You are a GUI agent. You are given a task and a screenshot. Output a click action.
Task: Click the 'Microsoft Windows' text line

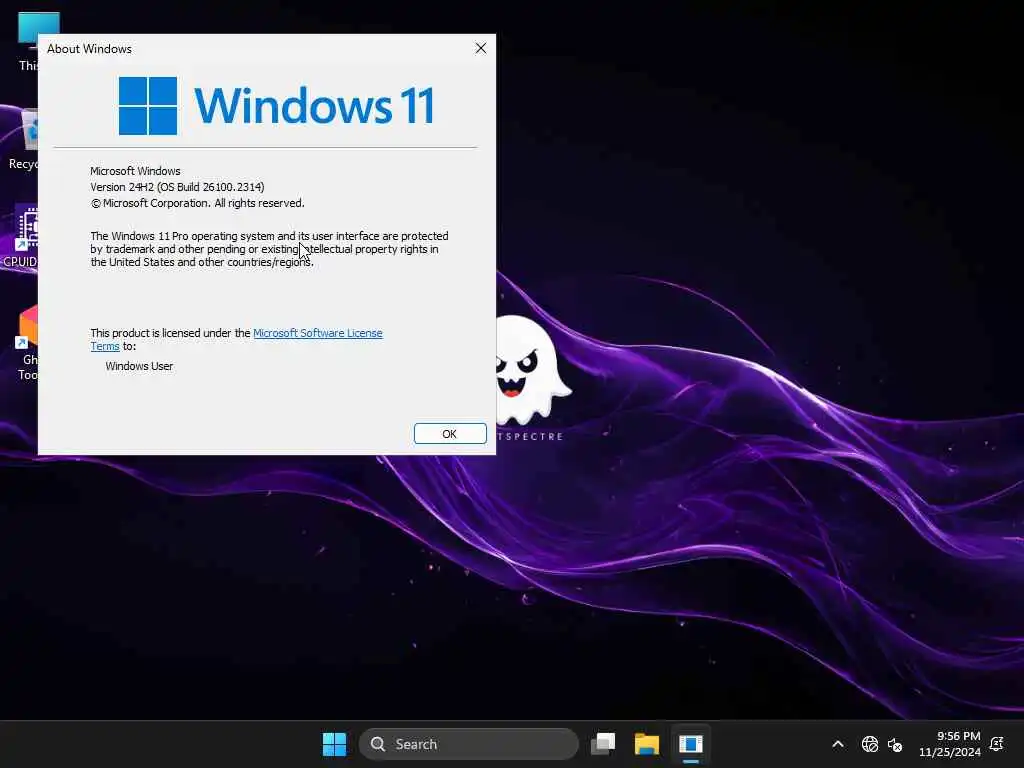tap(135, 171)
